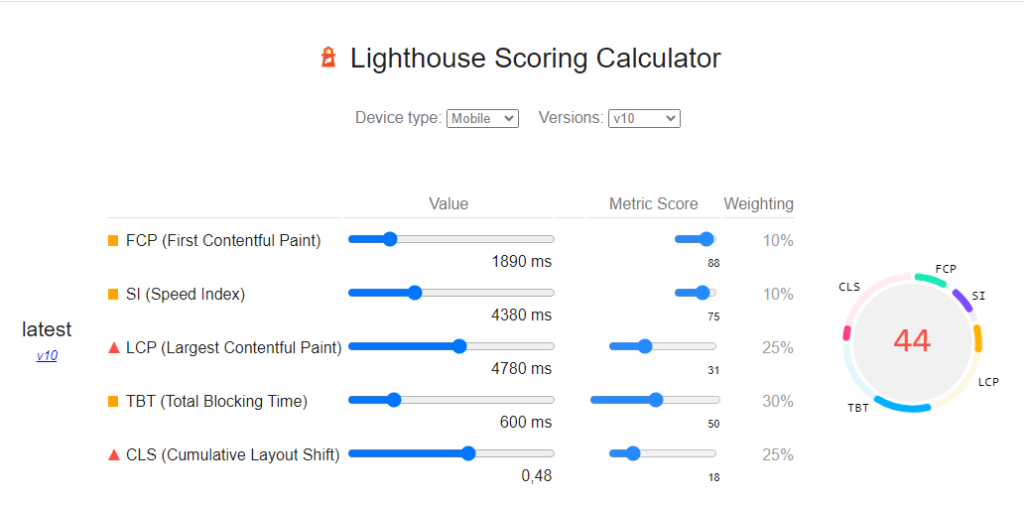The width and height of the screenshot is (1024, 505).
Task: Click the TBT metric score slider
Action: pyautogui.click(x=656, y=400)
